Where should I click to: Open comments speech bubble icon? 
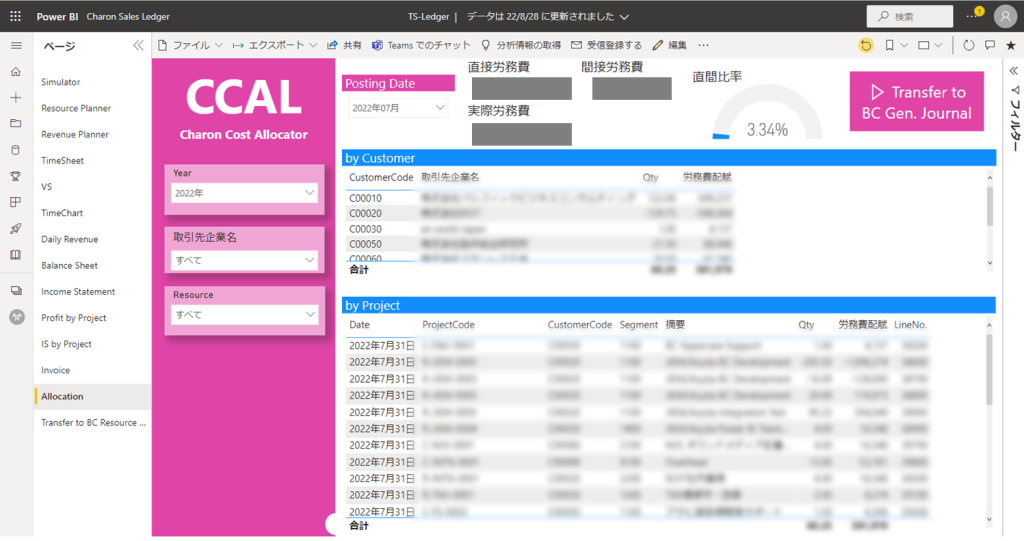990,45
